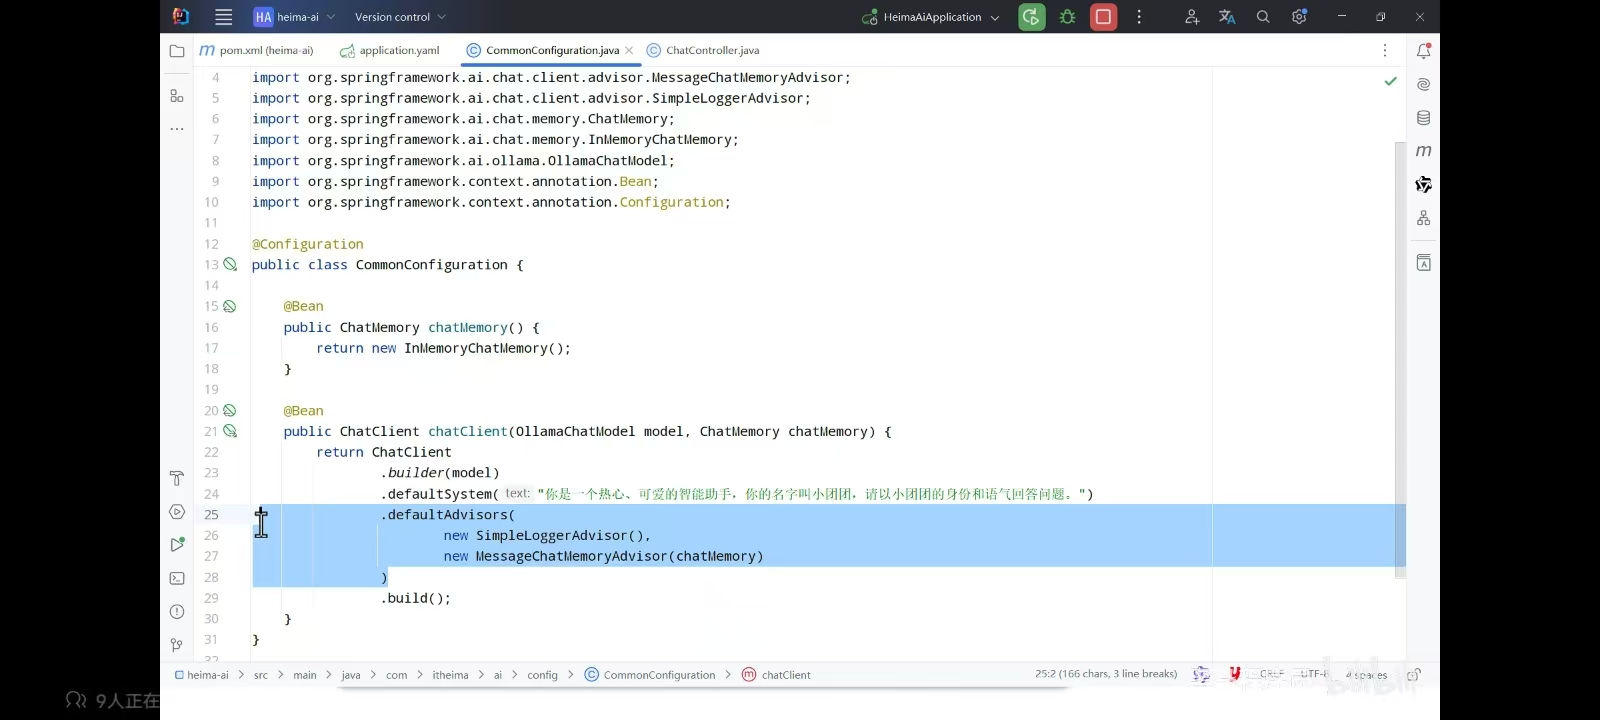
Task: Open the Notifications bell icon
Action: coord(1424,51)
